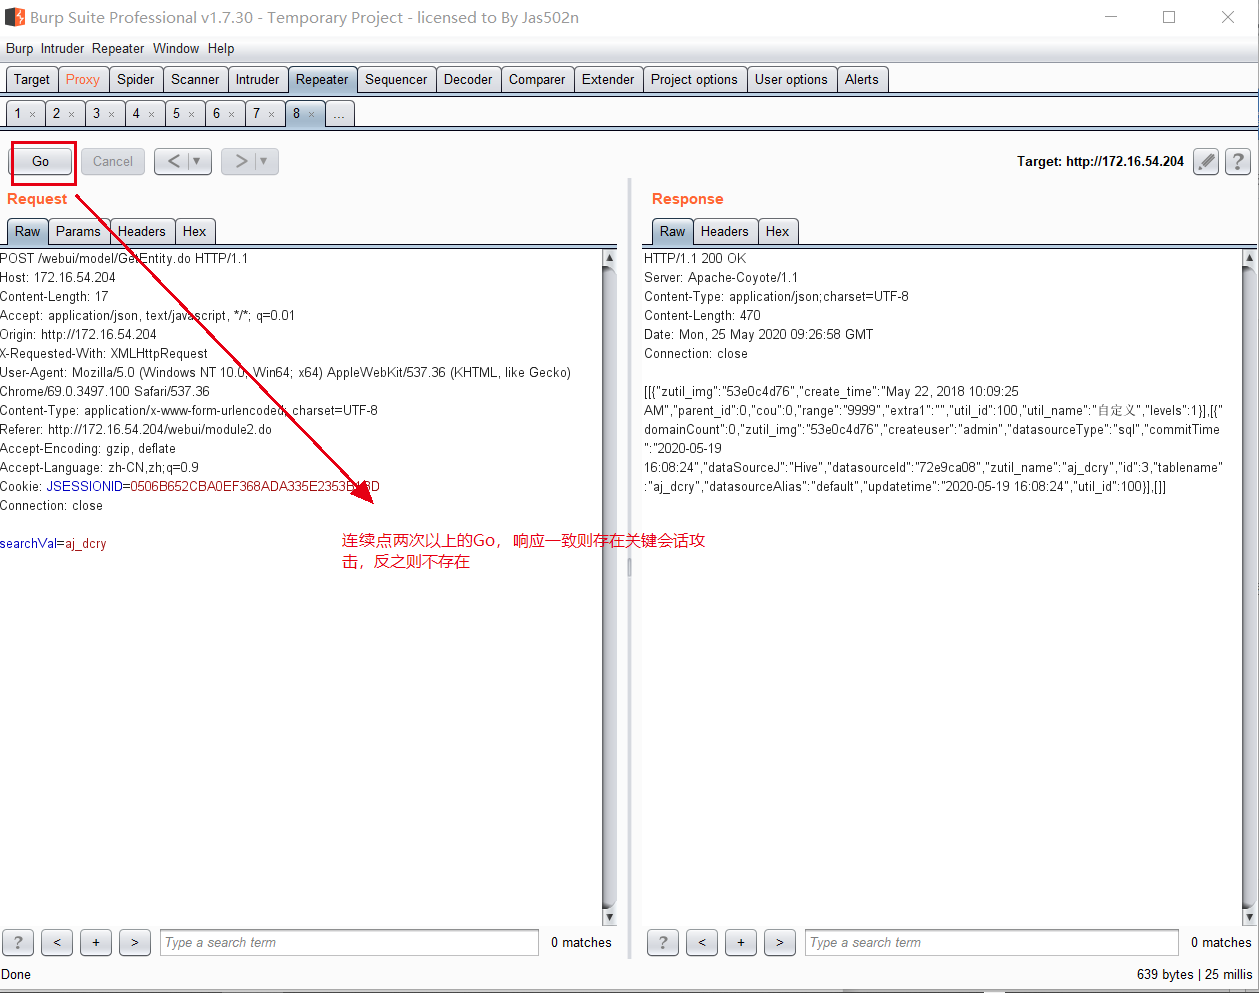Open the Comparer tab

click(x=537, y=79)
